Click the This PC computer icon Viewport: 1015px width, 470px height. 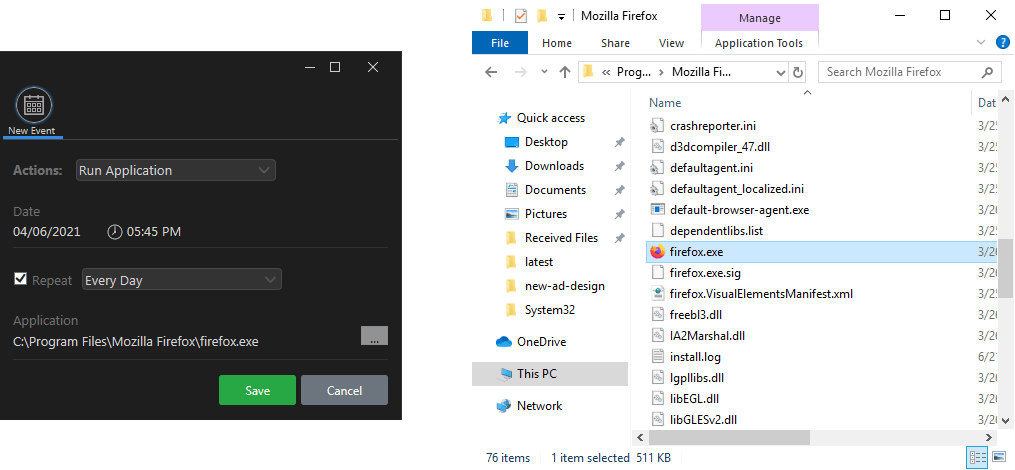[x=505, y=374]
